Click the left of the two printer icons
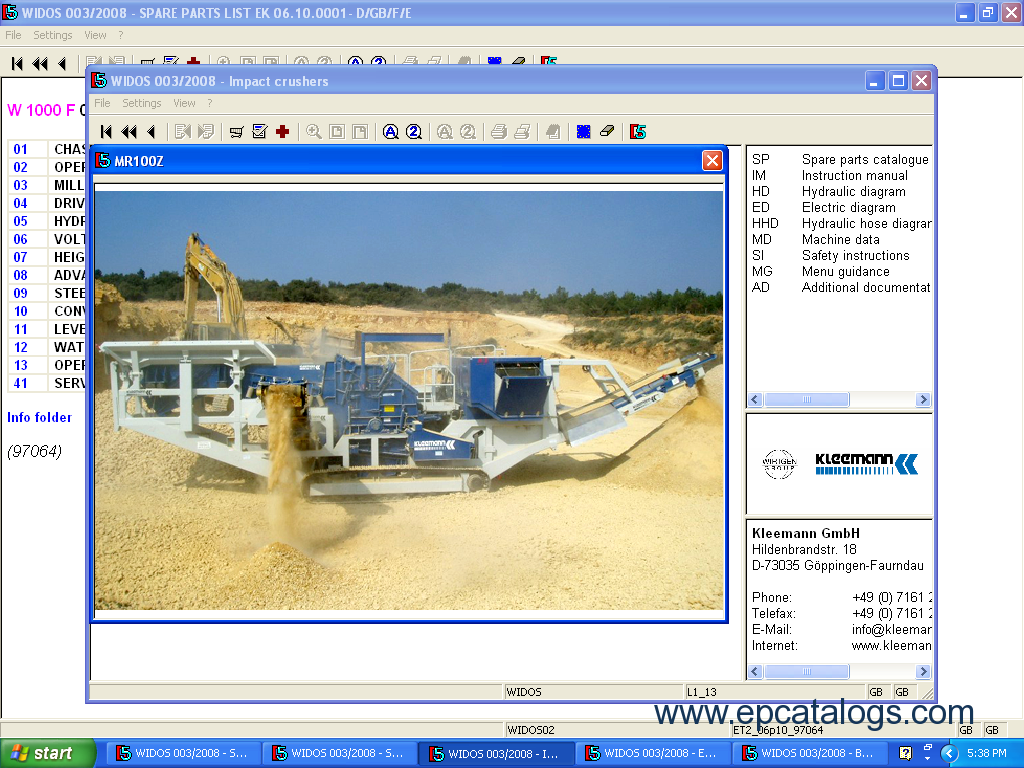 (499, 132)
